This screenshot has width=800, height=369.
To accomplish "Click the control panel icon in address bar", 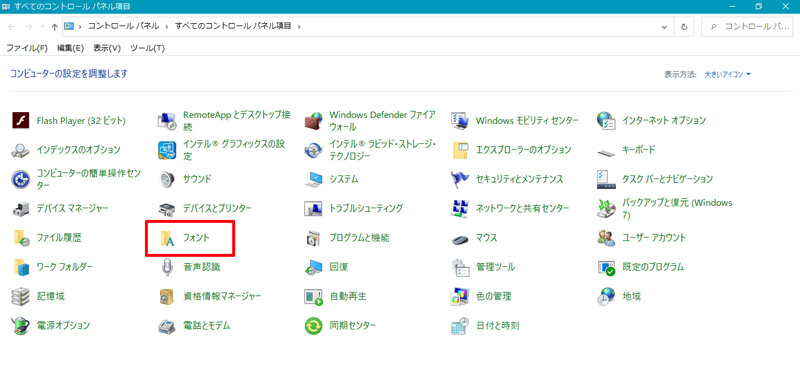I will tap(69, 26).
